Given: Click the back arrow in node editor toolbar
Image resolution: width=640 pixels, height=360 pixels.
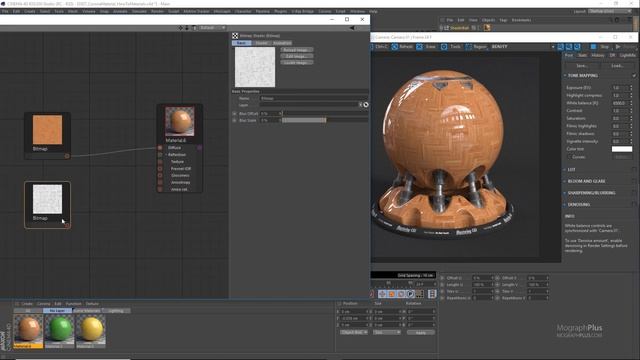Looking at the screenshot, I should coord(352,28).
